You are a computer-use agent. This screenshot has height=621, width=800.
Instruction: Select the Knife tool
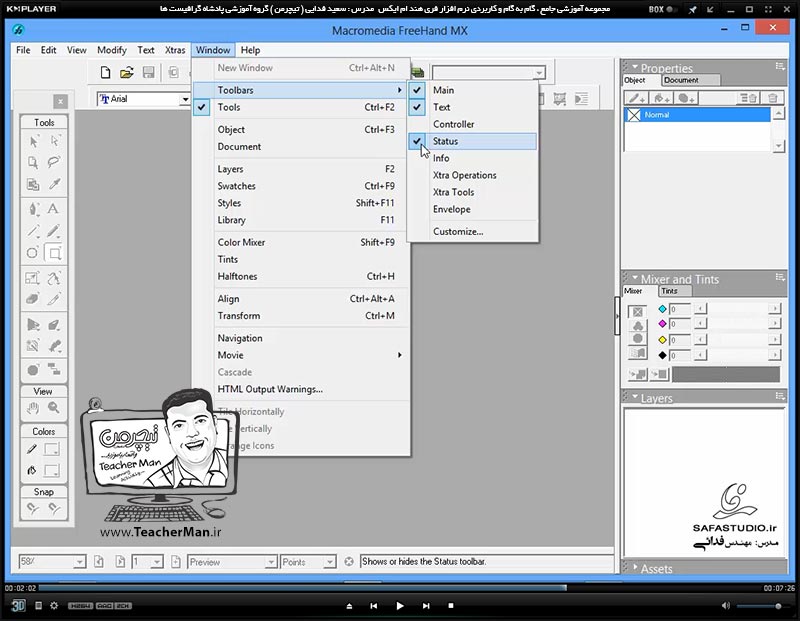(x=54, y=299)
